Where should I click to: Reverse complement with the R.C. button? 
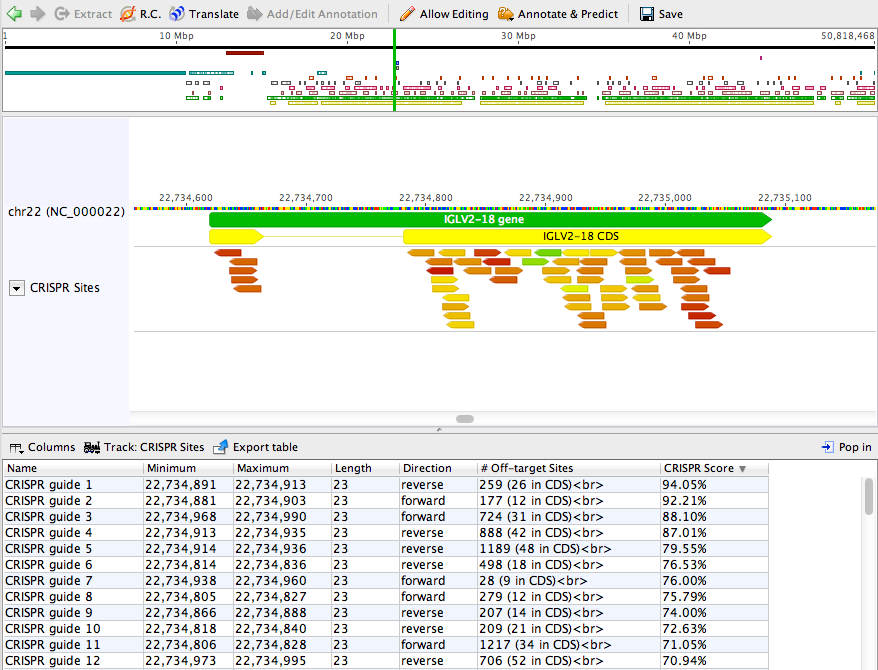[141, 14]
